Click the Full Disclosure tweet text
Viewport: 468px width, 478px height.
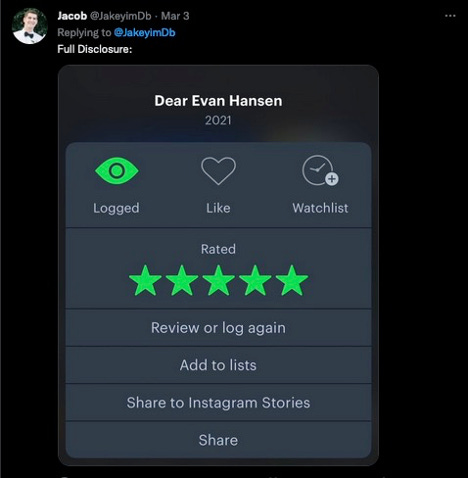[x=95, y=49]
